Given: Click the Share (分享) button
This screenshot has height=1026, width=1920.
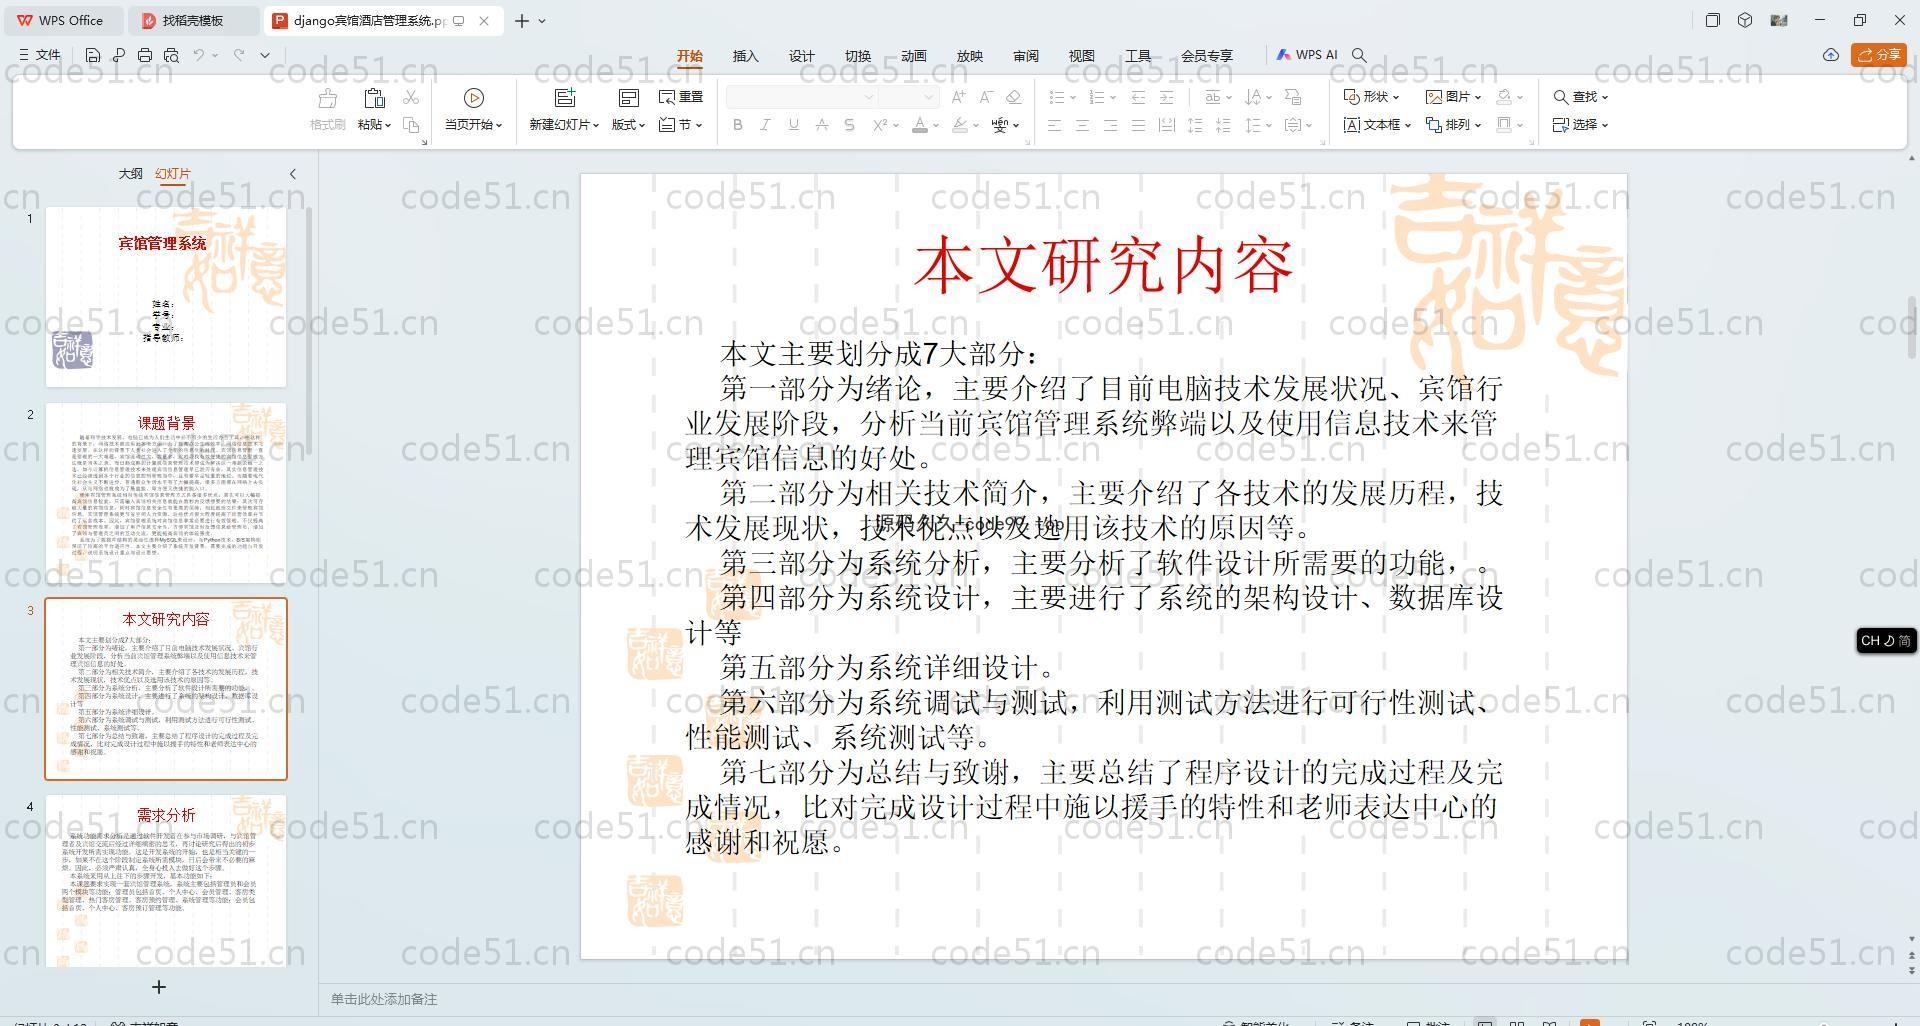Looking at the screenshot, I should pyautogui.click(x=1879, y=55).
